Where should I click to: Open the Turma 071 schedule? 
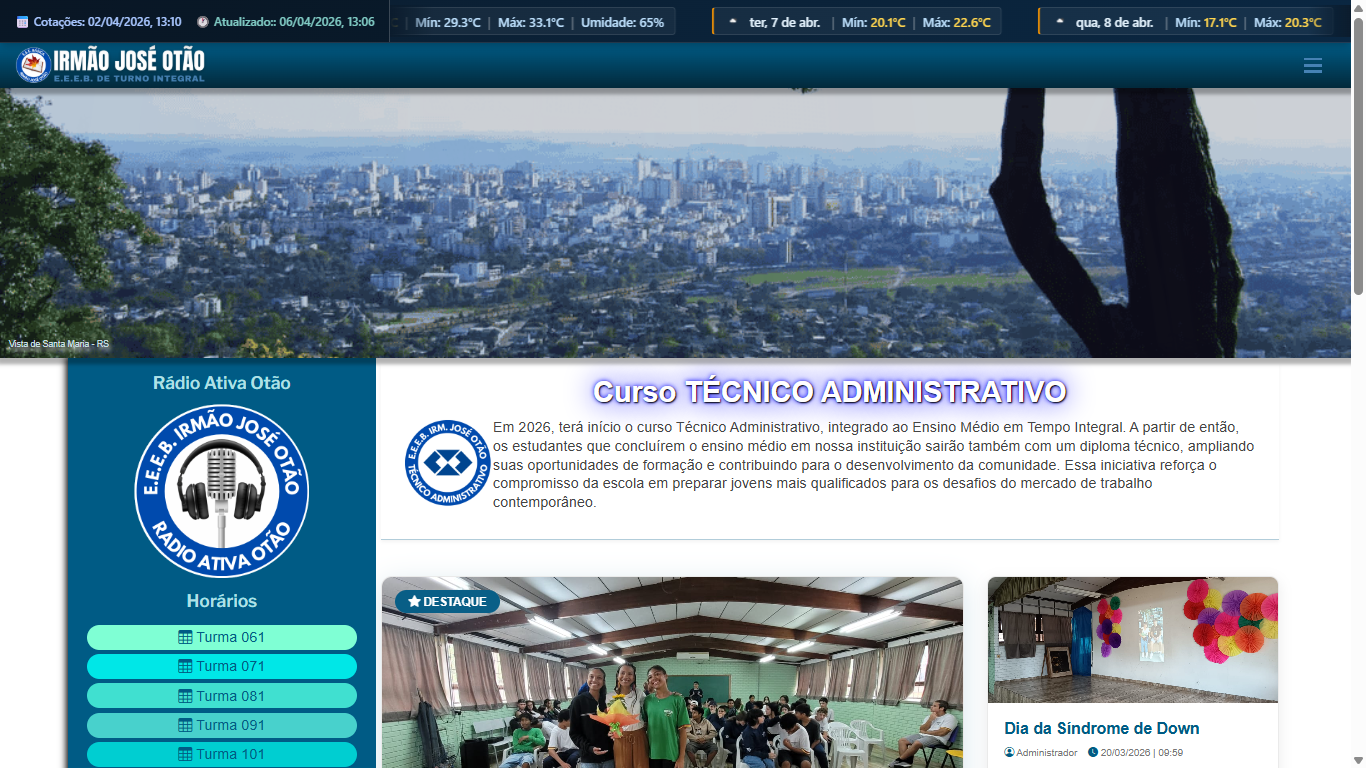221,666
